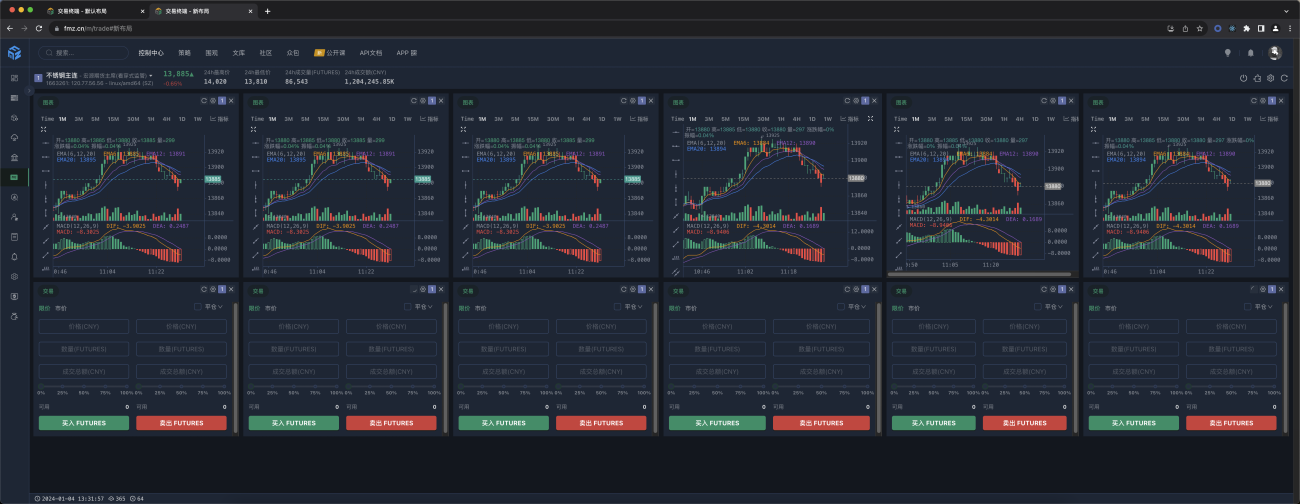
Task: Open settings of the first chart panel
Action: (212, 101)
